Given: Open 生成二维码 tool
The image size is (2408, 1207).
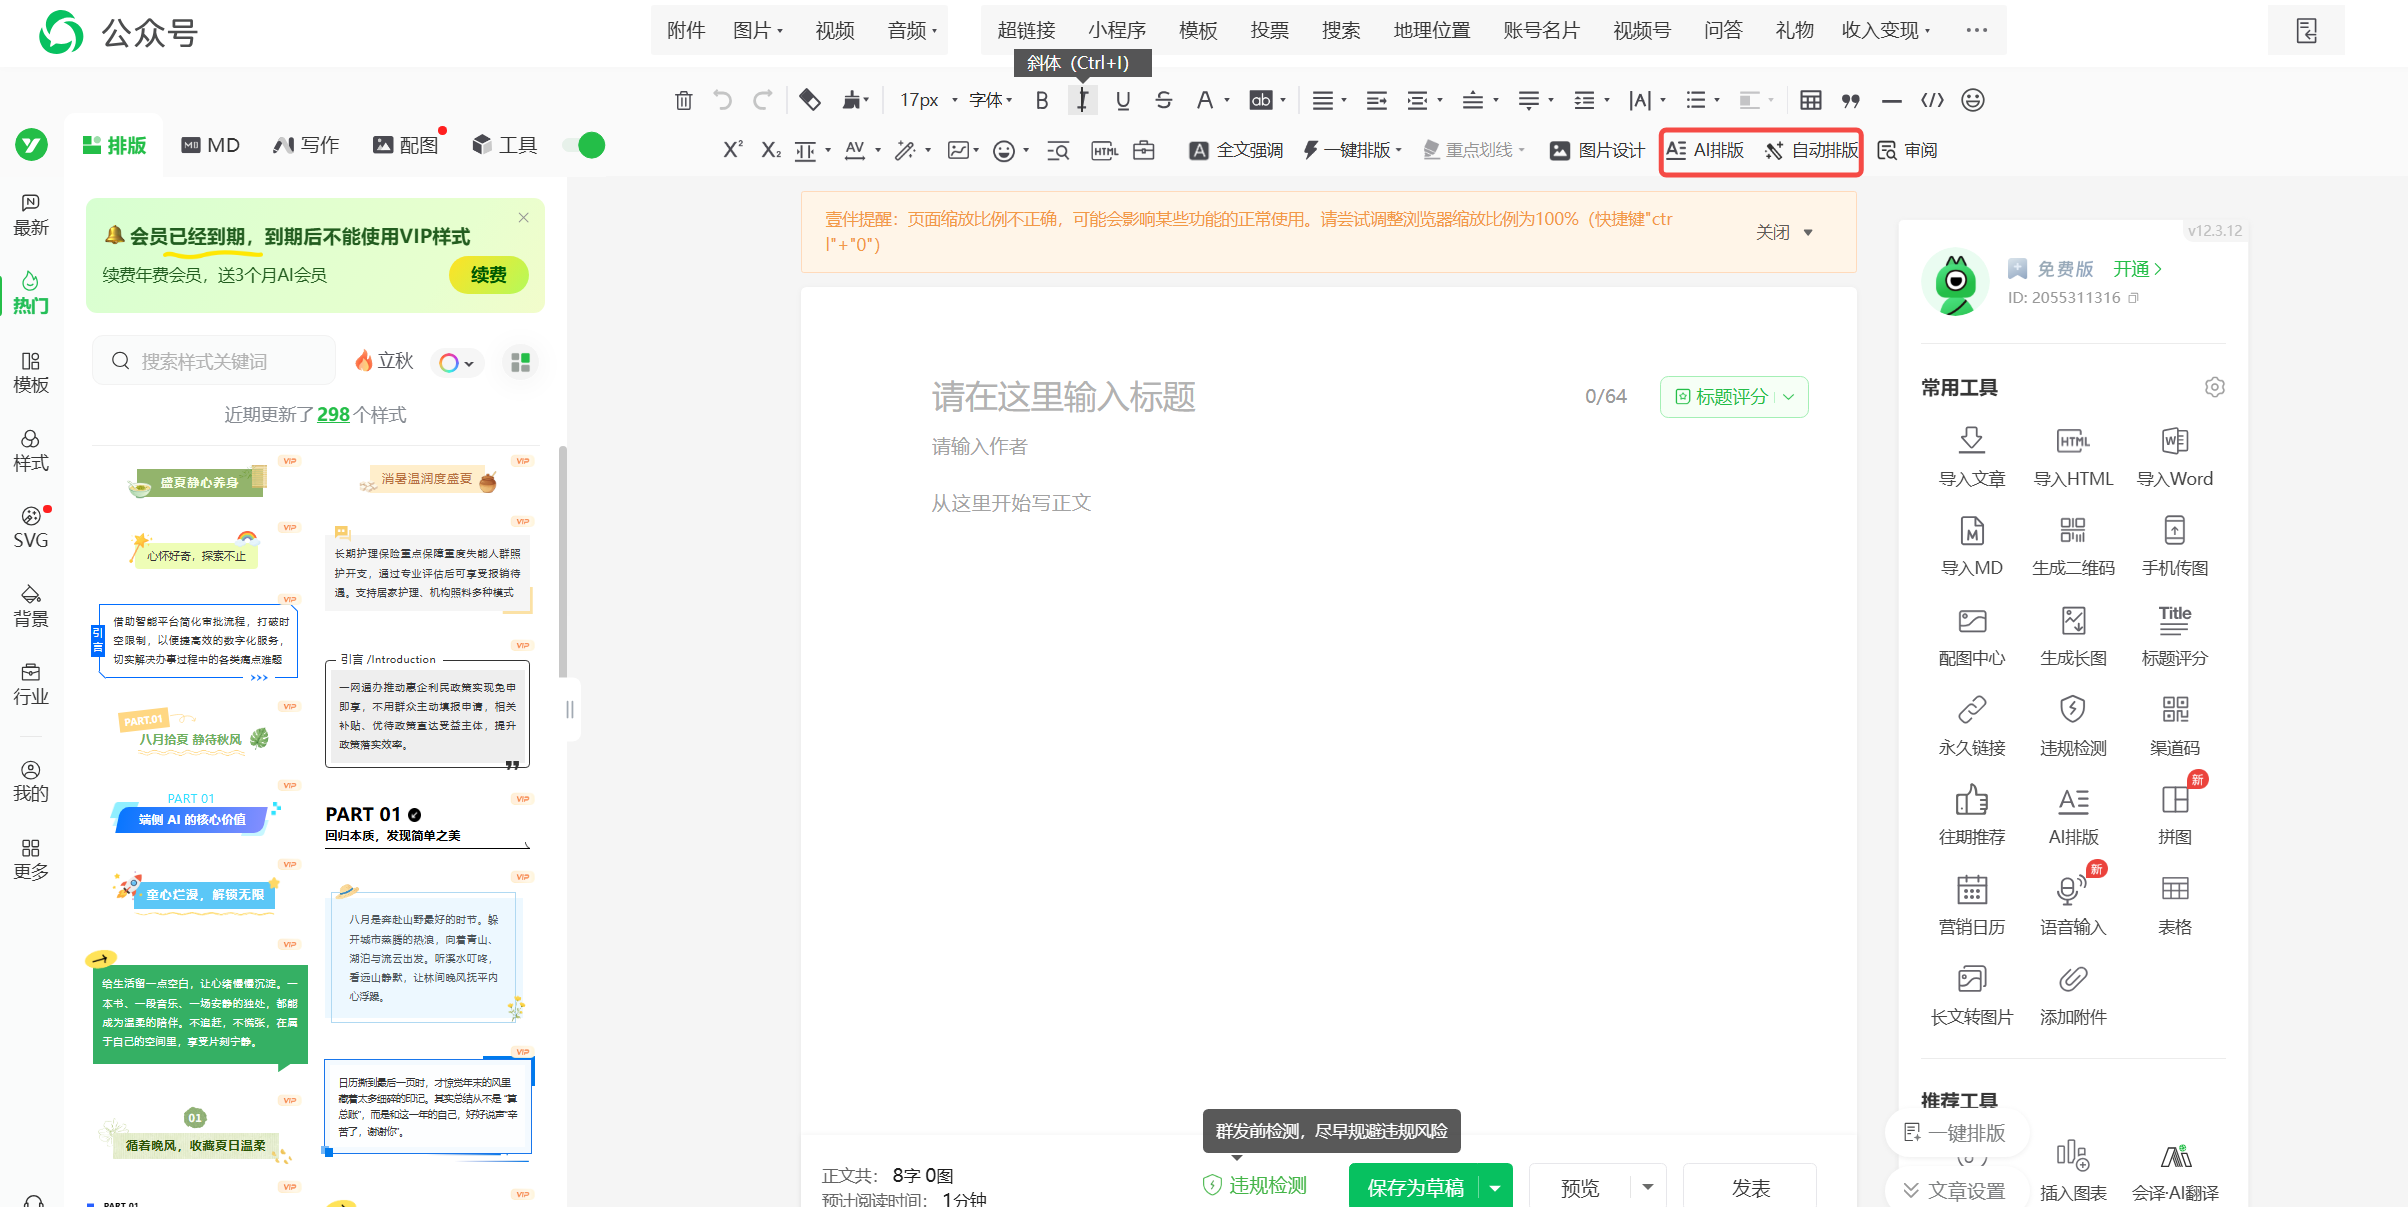Looking at the screenshot, I should [2073, 546].
